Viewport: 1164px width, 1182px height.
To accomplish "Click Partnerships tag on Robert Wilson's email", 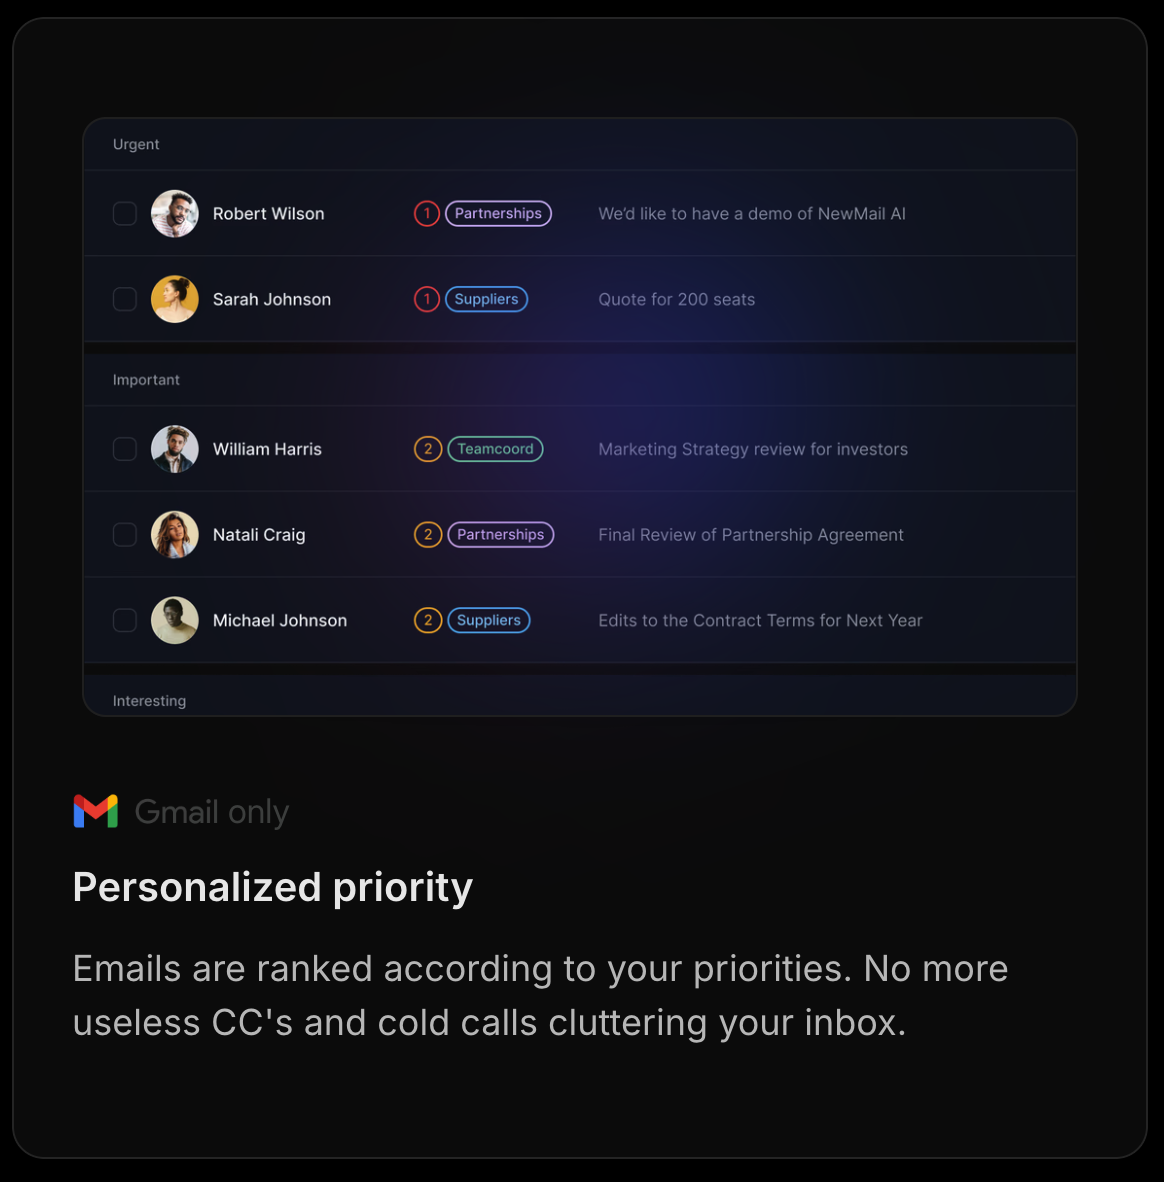I will click(x=498, y=214).
